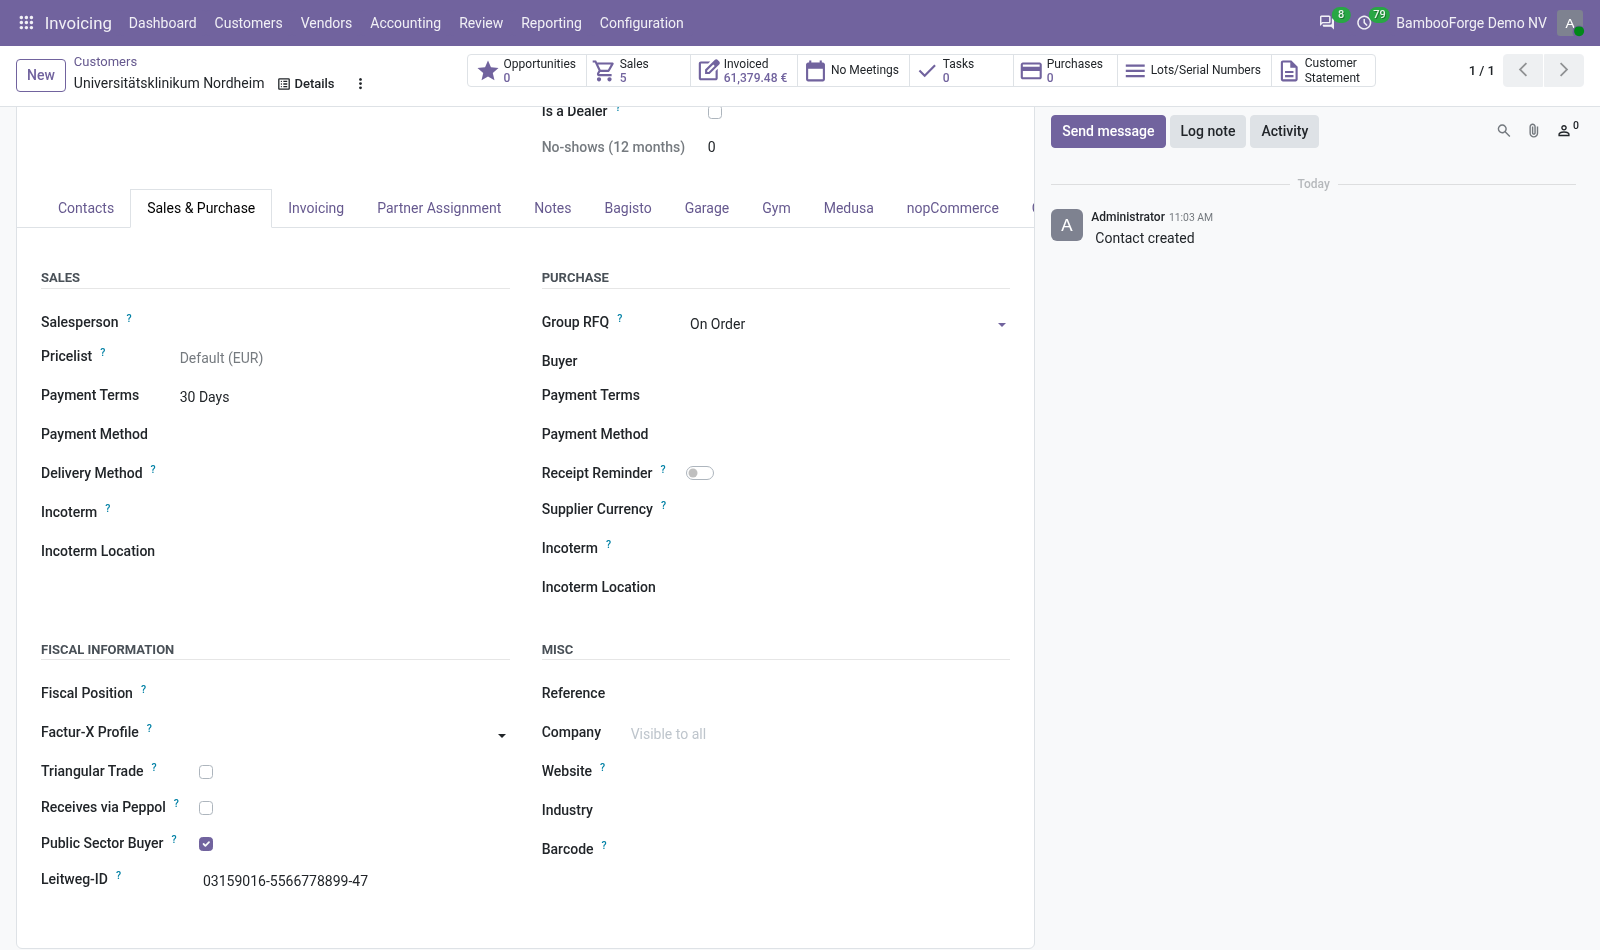The image size is (1600, 950).
Task: Toggle the Is a Dealer checkbox
Action: [715, 112]
